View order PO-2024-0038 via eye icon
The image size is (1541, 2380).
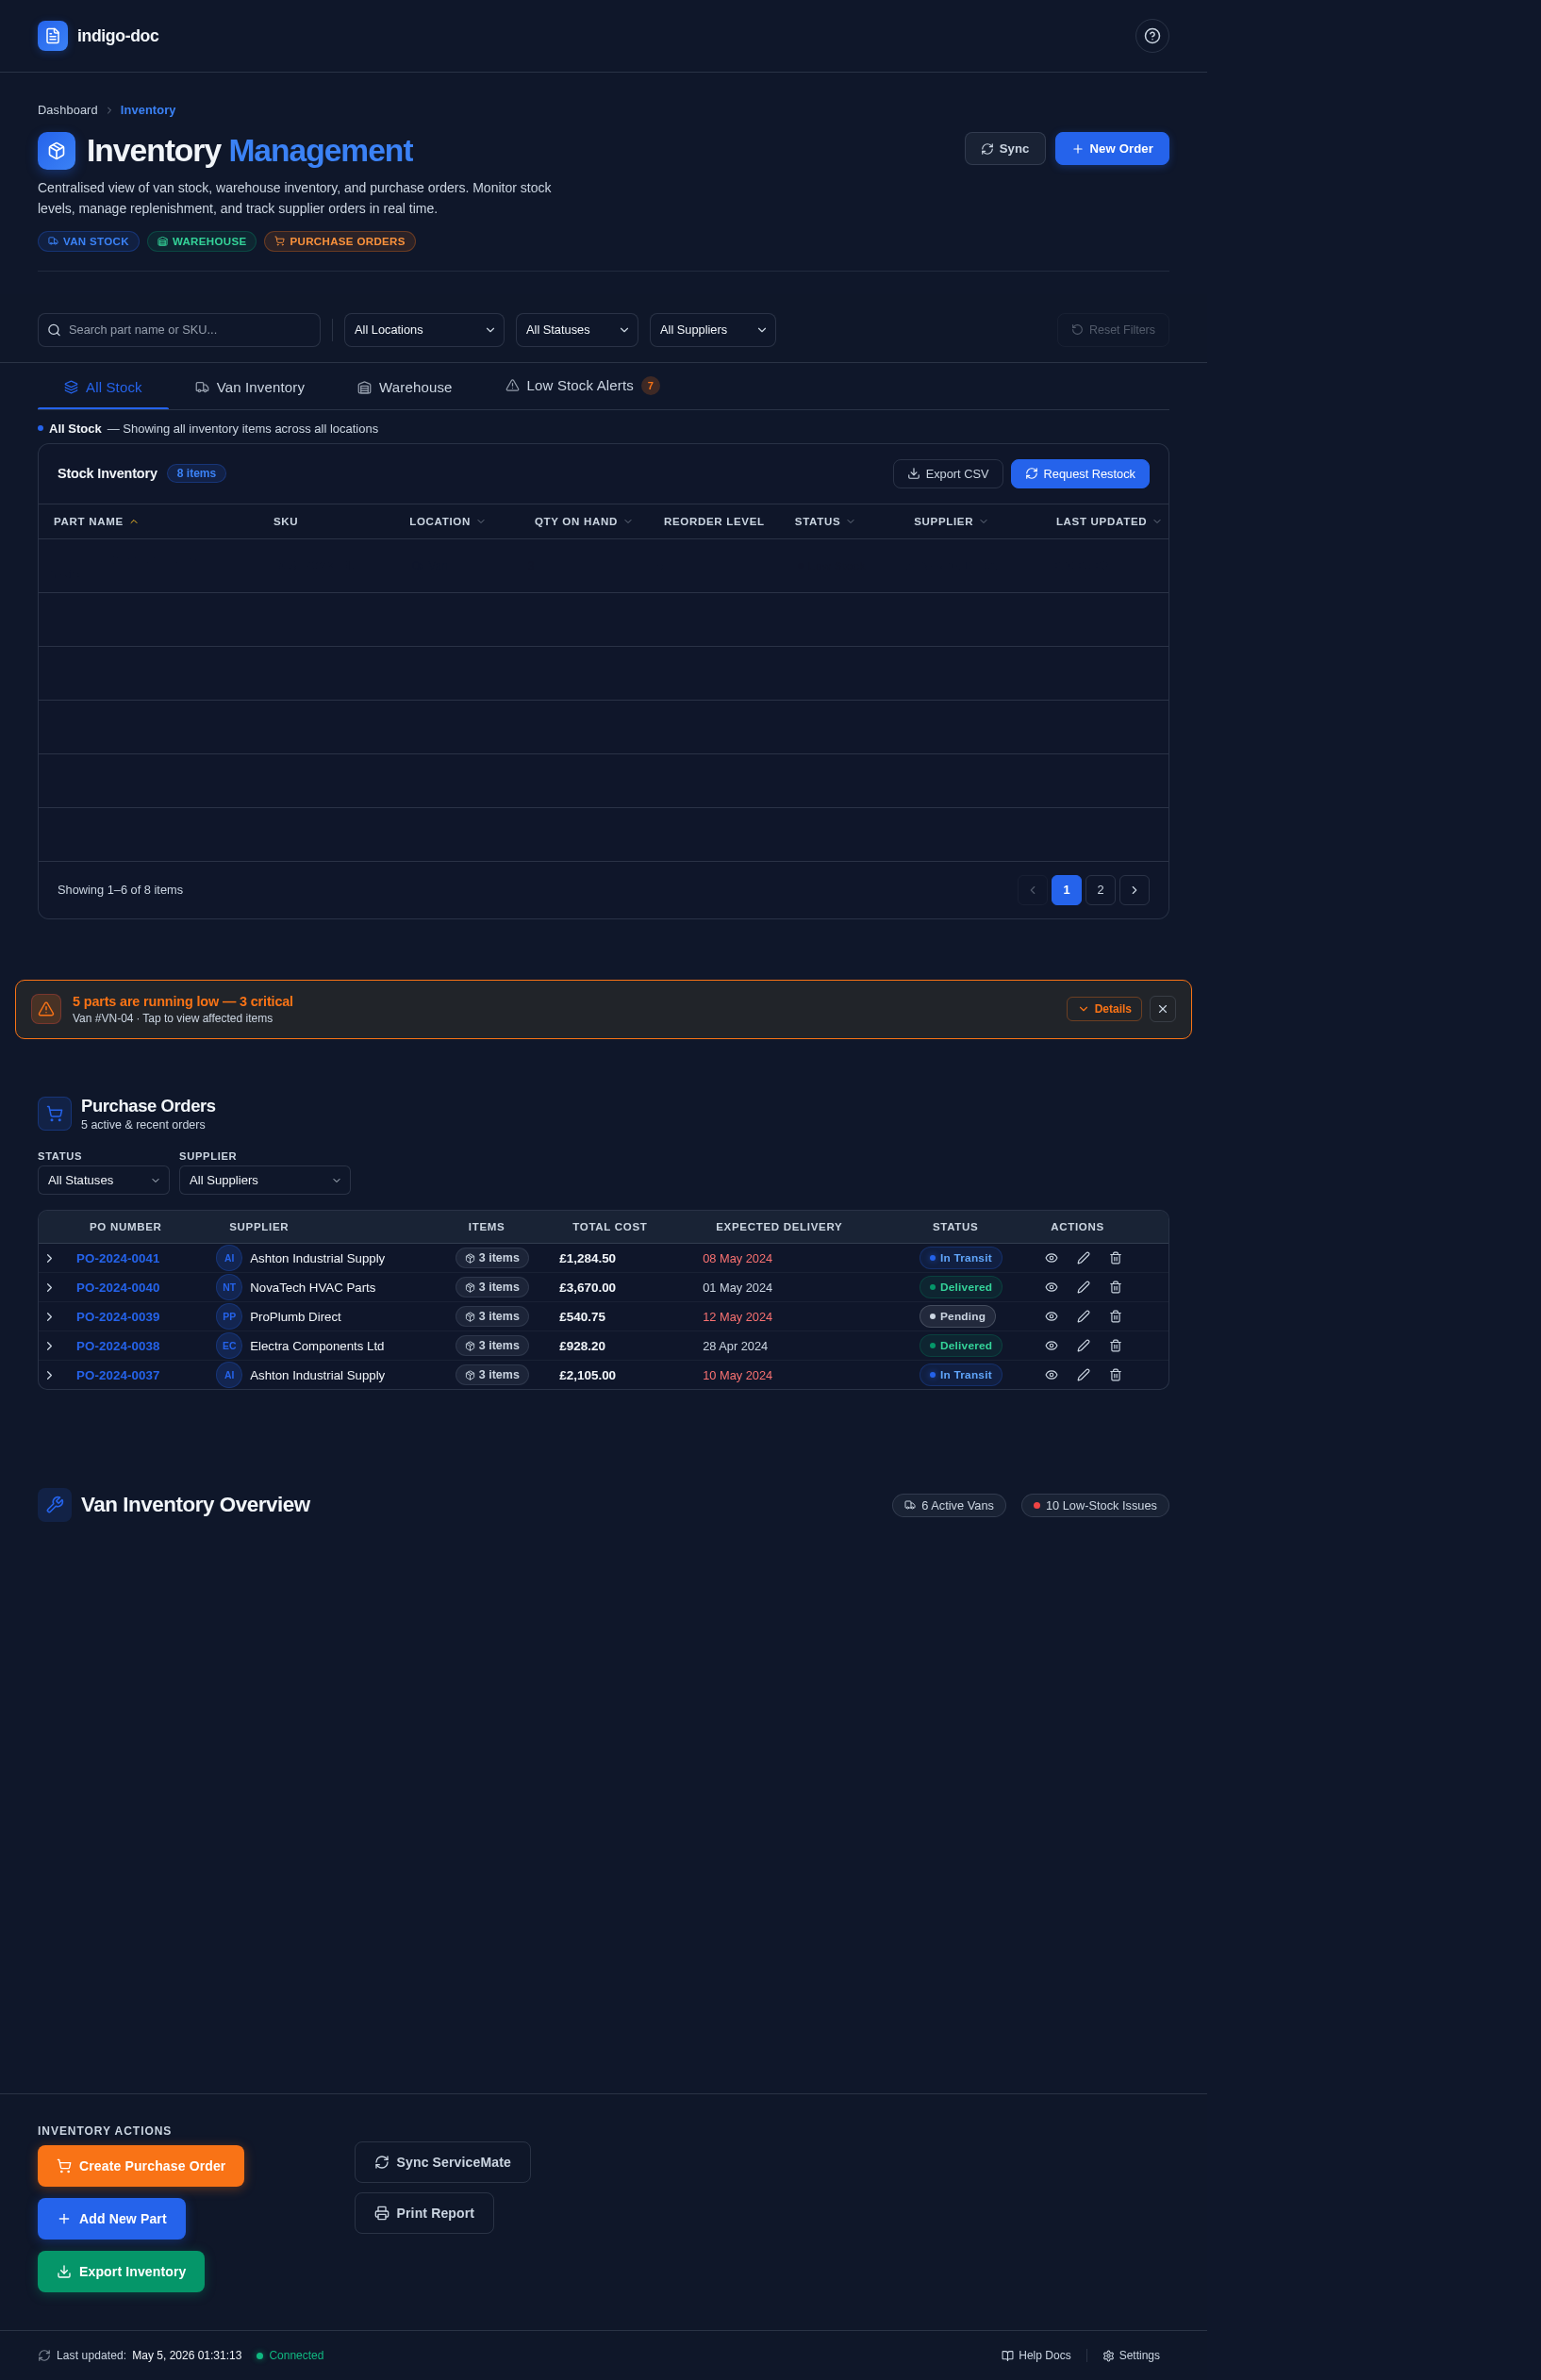1051,1346
